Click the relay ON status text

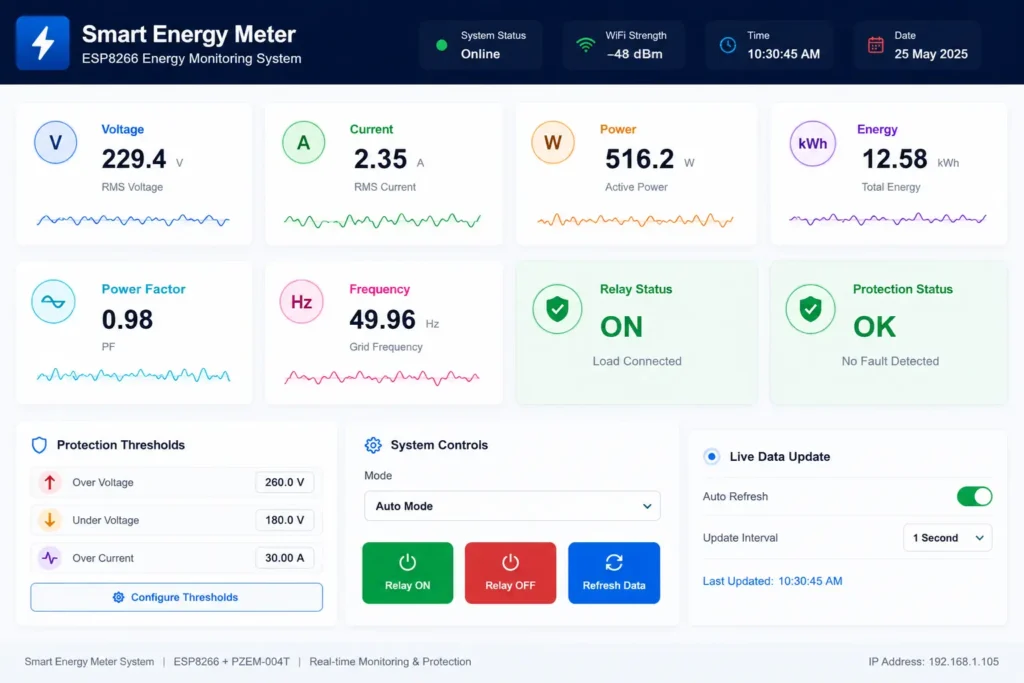pyautogui.click(x=621, y=326)
